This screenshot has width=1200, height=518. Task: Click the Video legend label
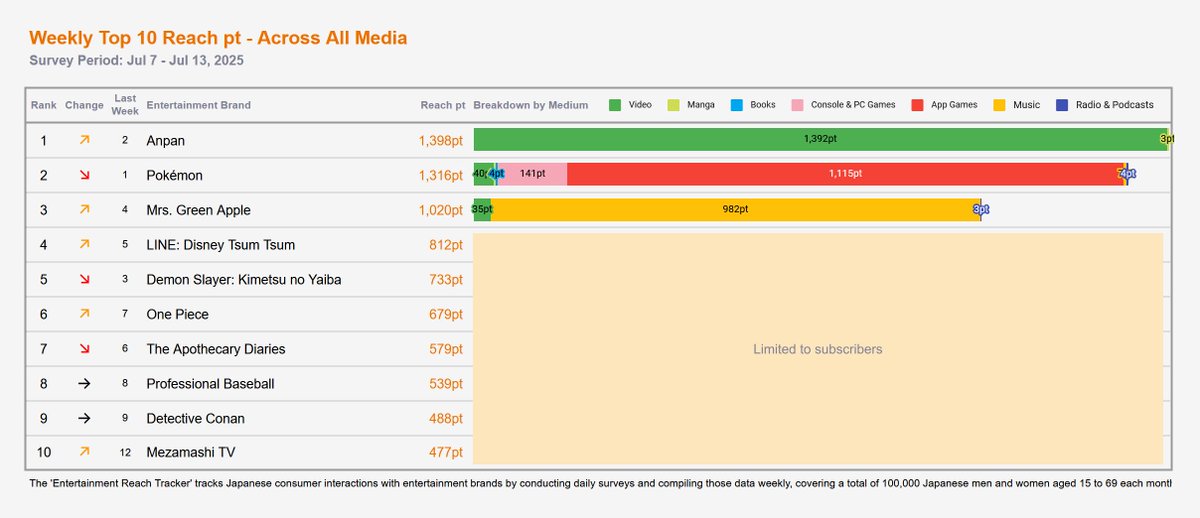coord(640,105)
